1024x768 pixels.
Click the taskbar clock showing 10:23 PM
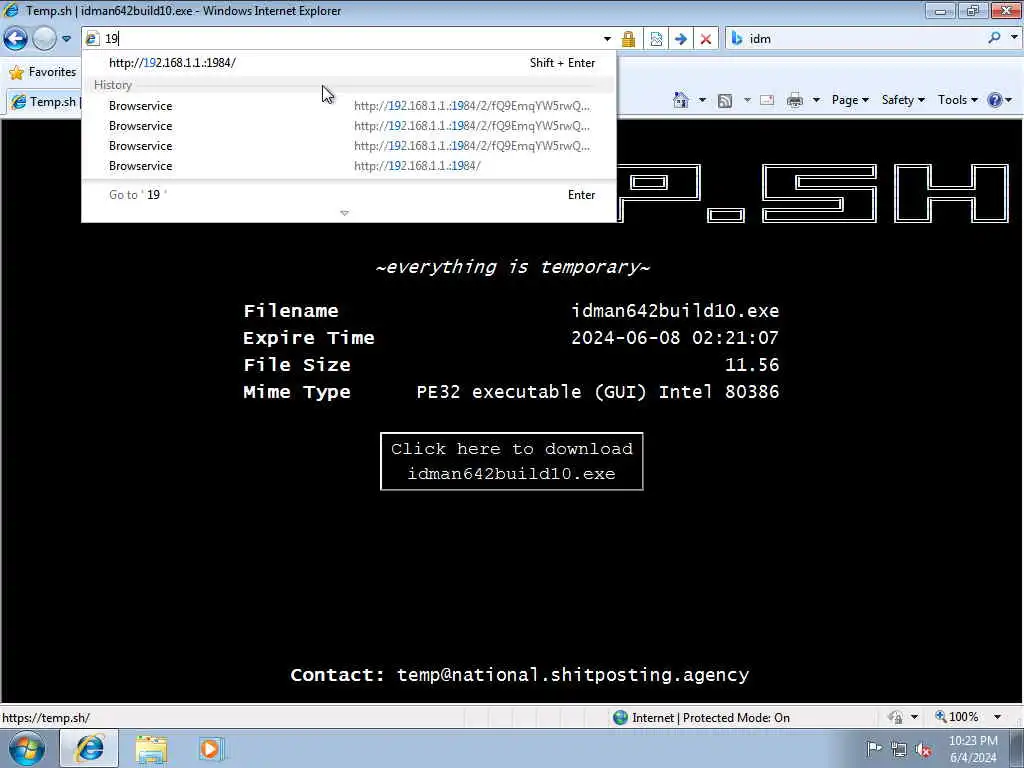point(973,748)
